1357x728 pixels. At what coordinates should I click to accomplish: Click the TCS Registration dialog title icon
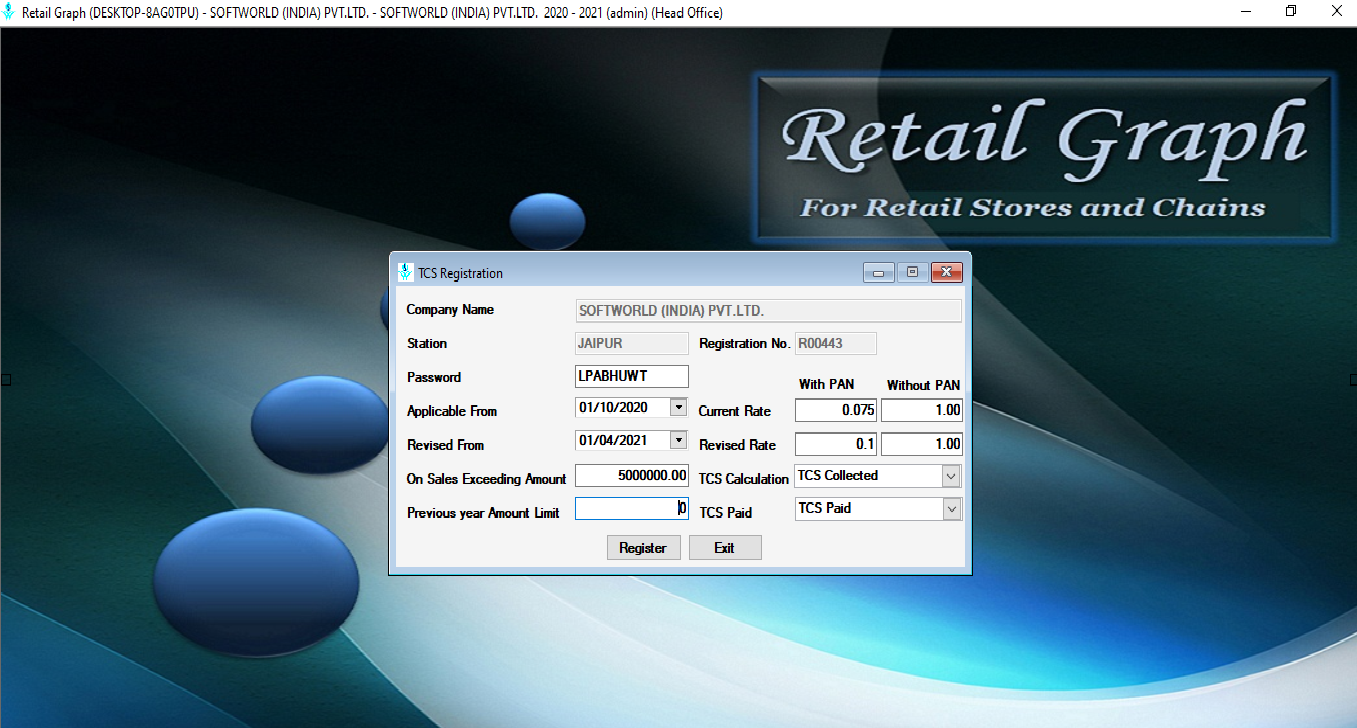click(405, 272)
